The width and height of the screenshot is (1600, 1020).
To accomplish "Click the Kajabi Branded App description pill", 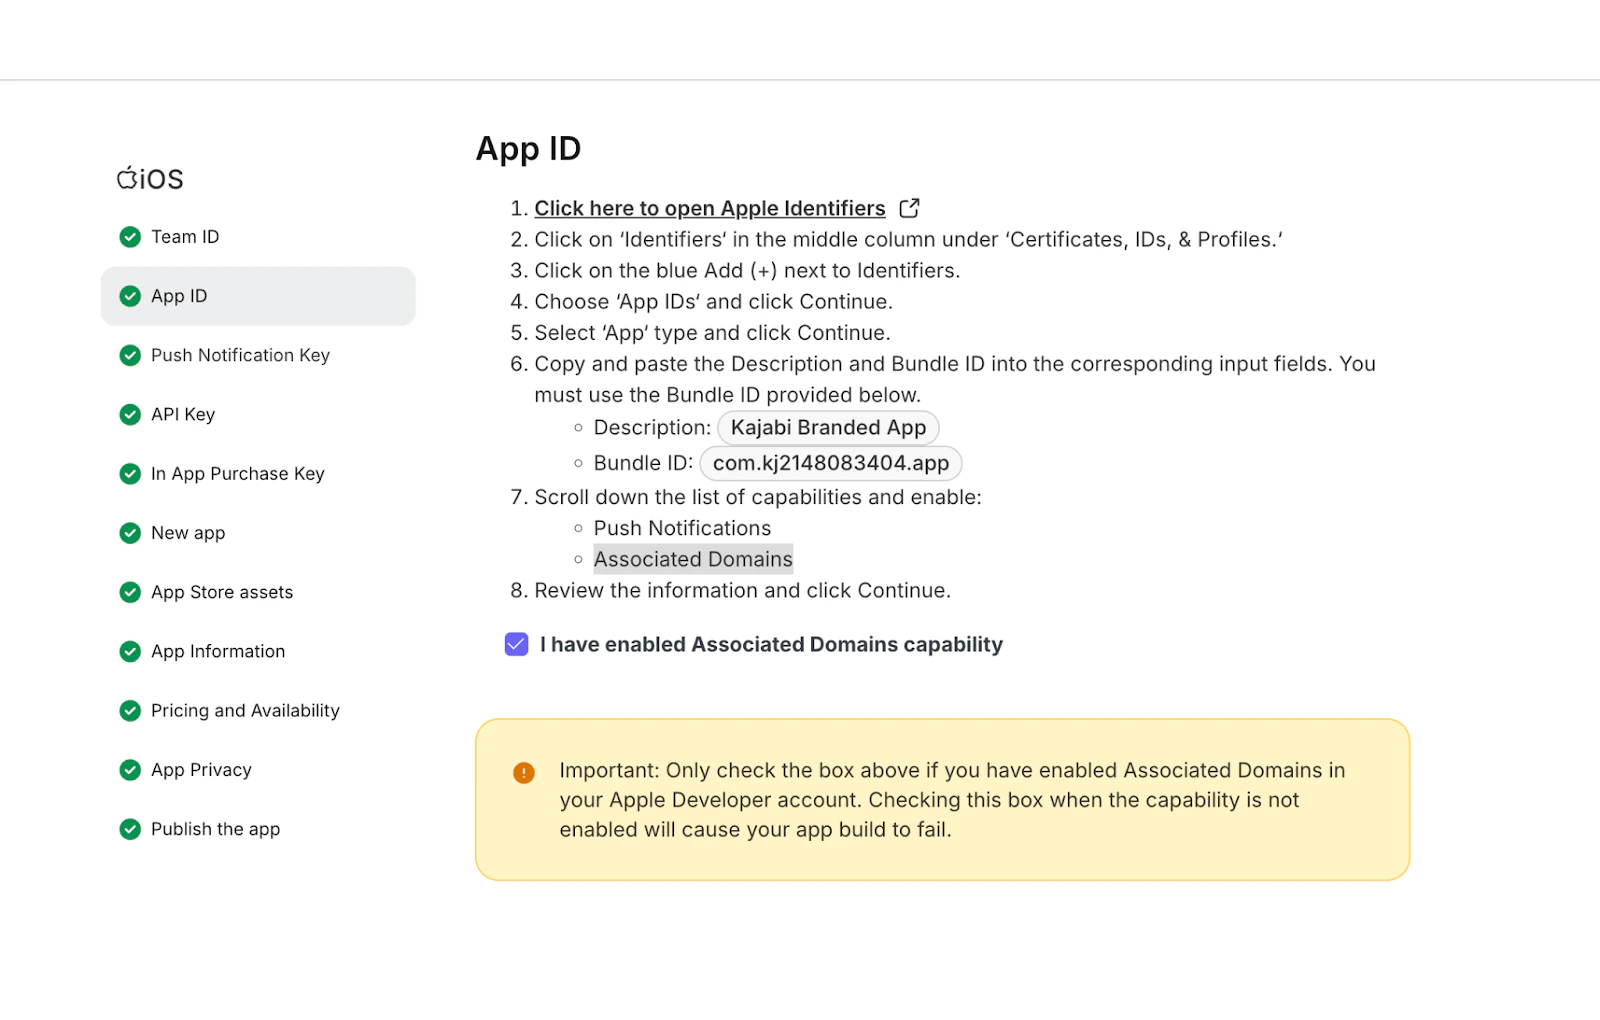I will click(828, 427).
